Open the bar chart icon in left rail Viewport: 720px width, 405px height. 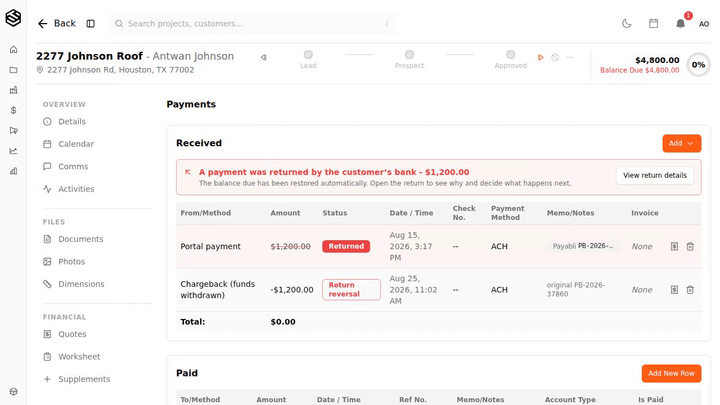(x=13, y=171)
